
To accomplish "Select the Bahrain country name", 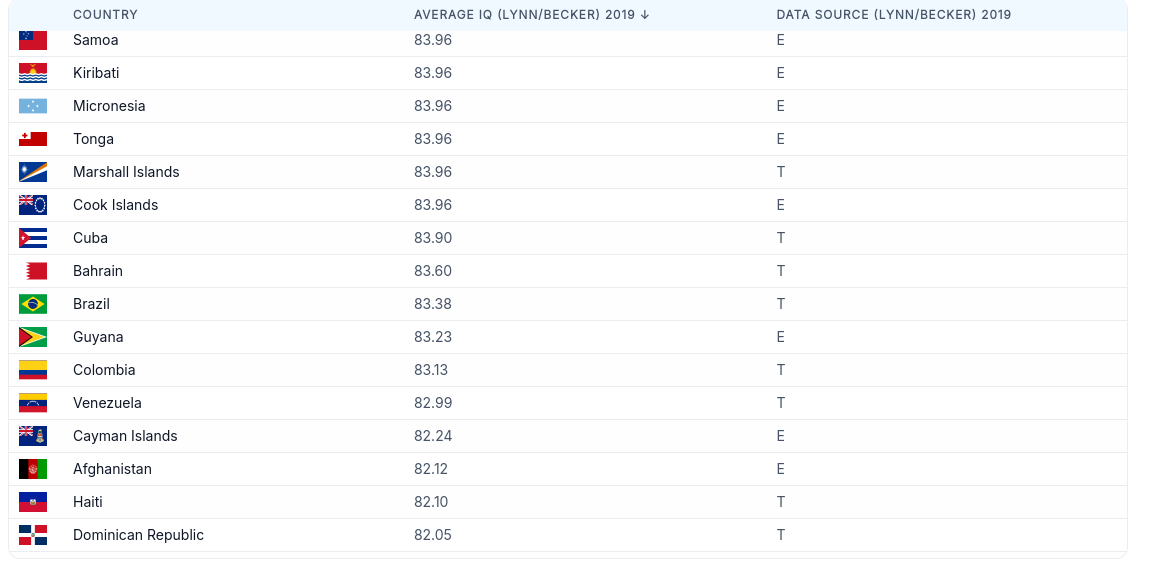I will point(98,271).
